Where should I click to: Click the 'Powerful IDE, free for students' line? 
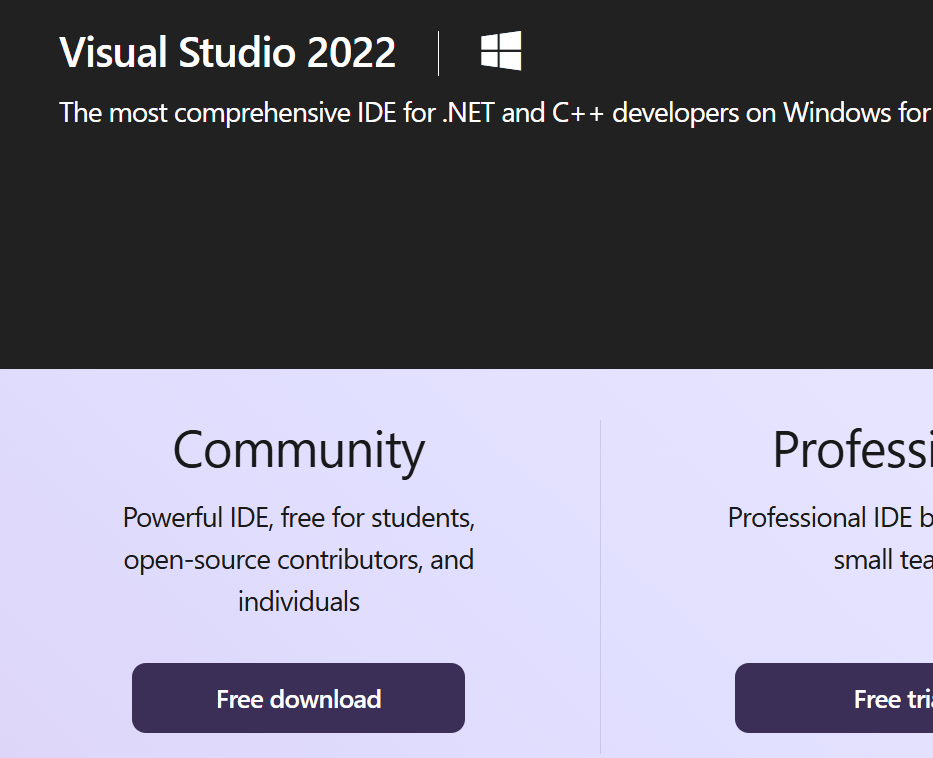[298, 517]
